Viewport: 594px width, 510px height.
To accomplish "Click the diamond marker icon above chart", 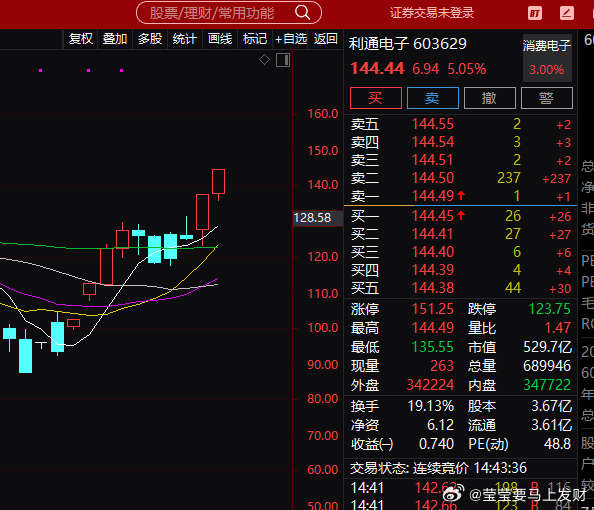I will (264, 59).
